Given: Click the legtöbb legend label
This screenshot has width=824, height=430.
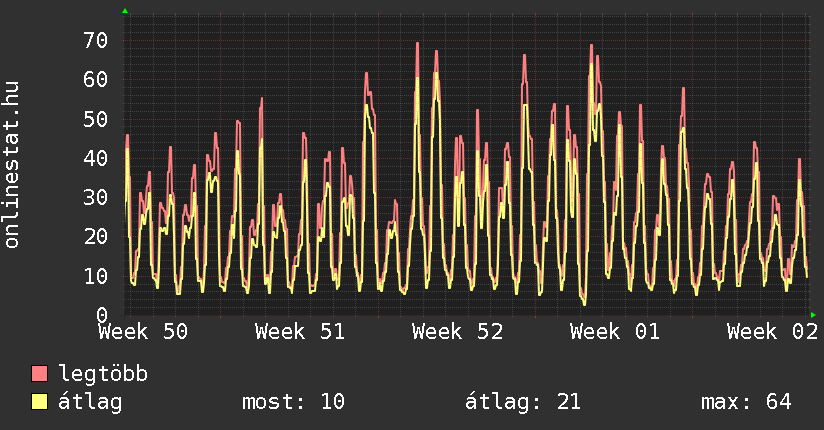Looking at the screenshot, I should 103,374.
